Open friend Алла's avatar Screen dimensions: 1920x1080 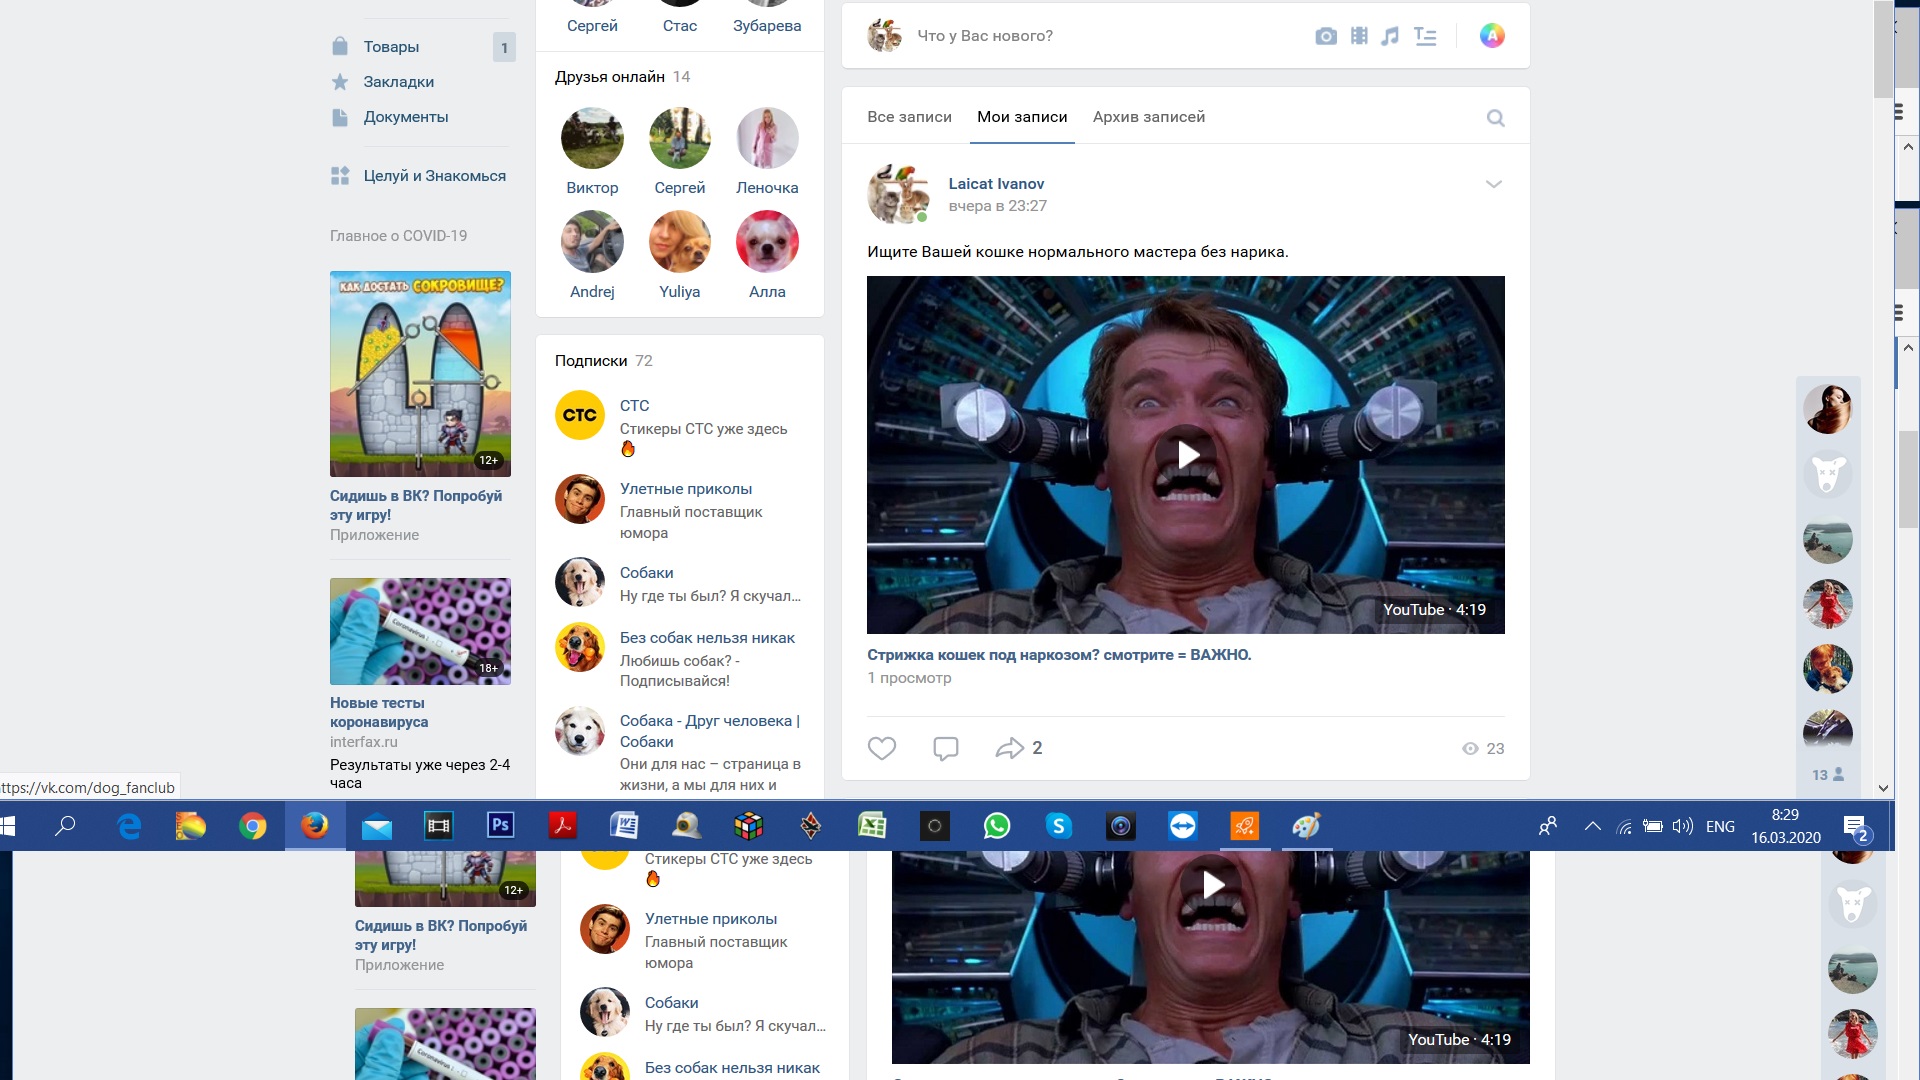[x=767, y=242]
